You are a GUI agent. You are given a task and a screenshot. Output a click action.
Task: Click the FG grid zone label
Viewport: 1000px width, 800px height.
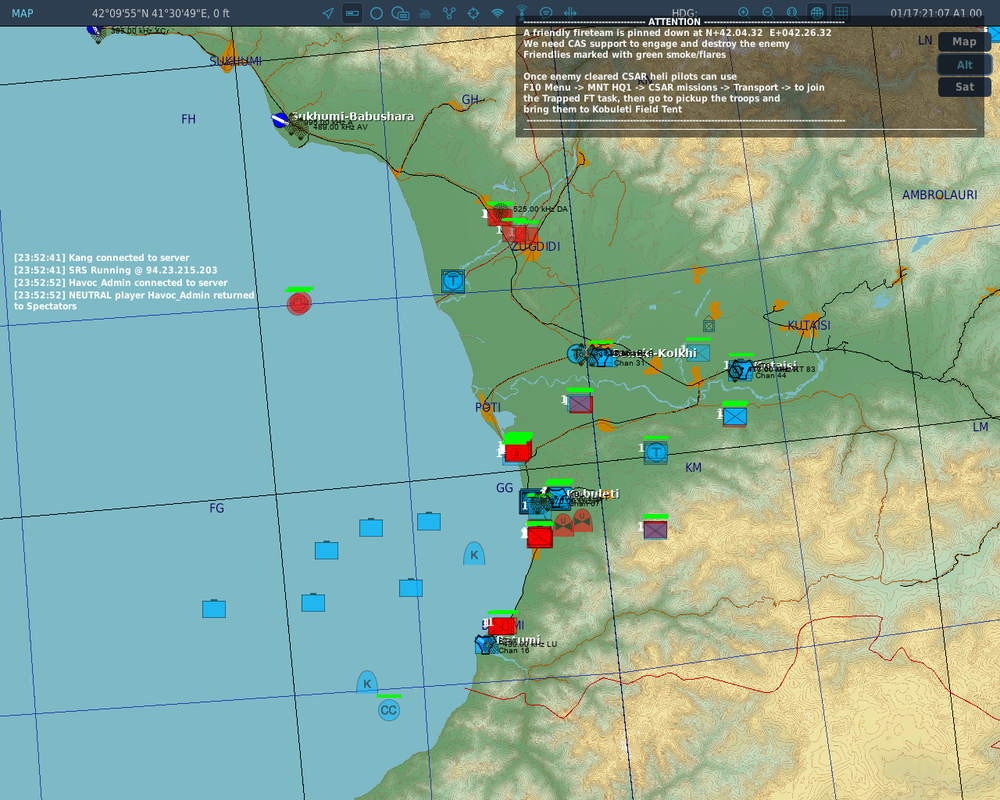pos(217,508)
